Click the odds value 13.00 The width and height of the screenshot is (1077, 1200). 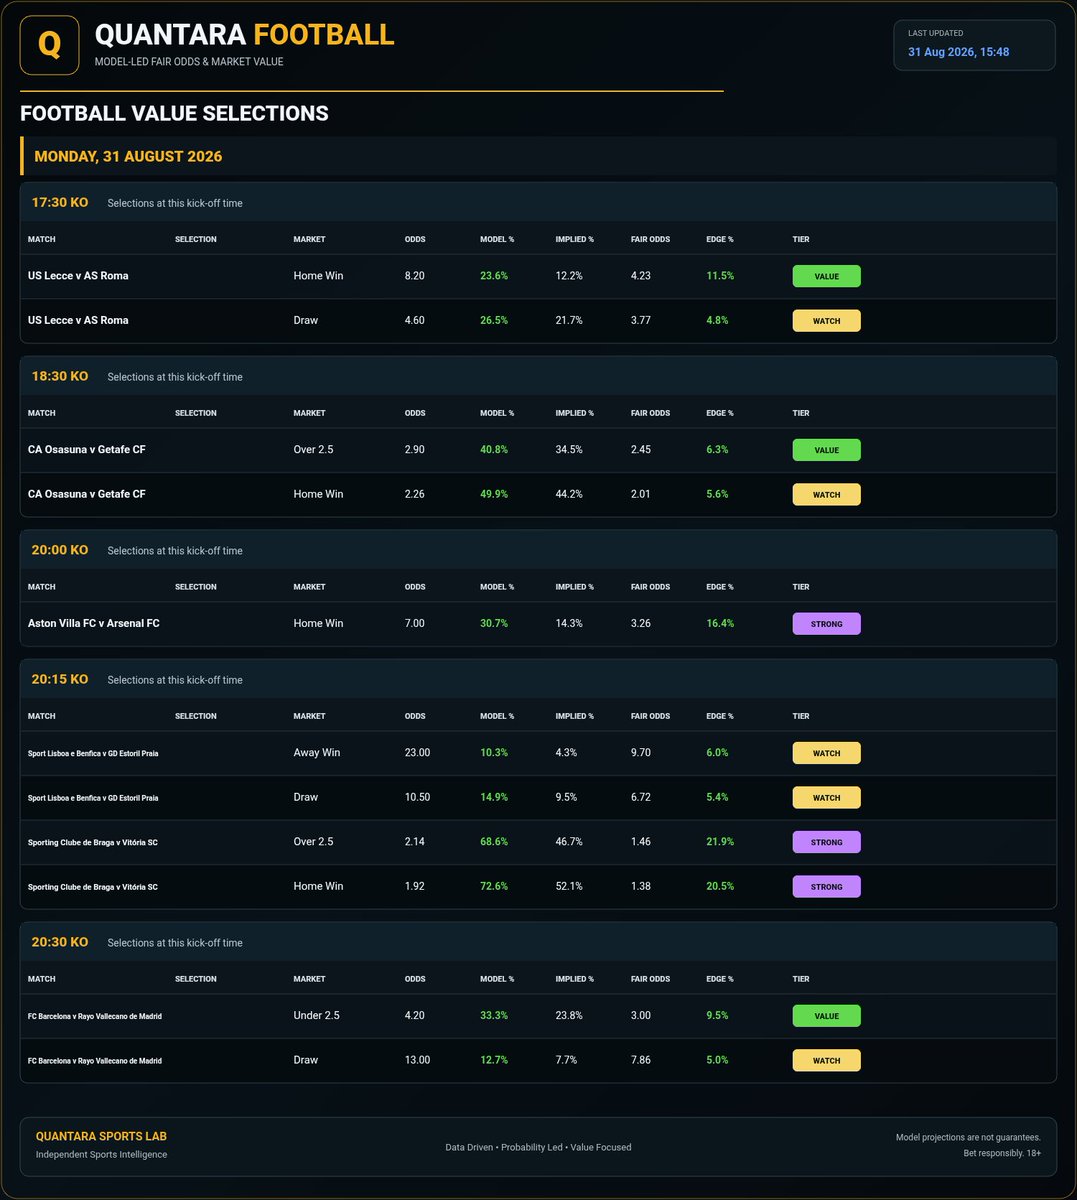pos(417,1060)
